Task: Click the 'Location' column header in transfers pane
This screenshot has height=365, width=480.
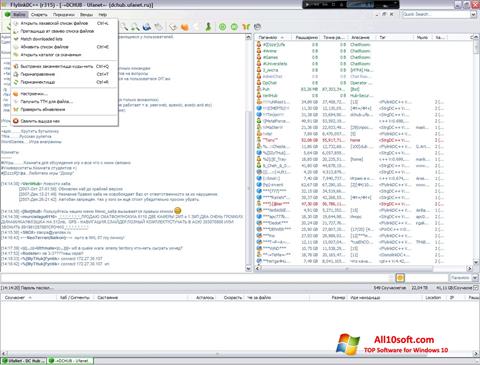Action: pyautogui.click(x=433, y=297)
